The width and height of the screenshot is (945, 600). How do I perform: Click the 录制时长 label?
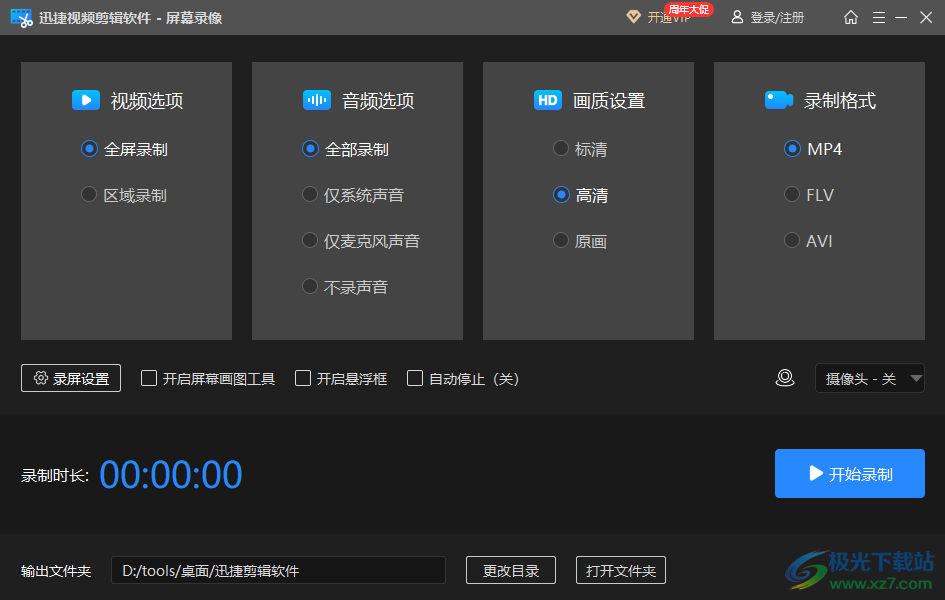(55, 476)
